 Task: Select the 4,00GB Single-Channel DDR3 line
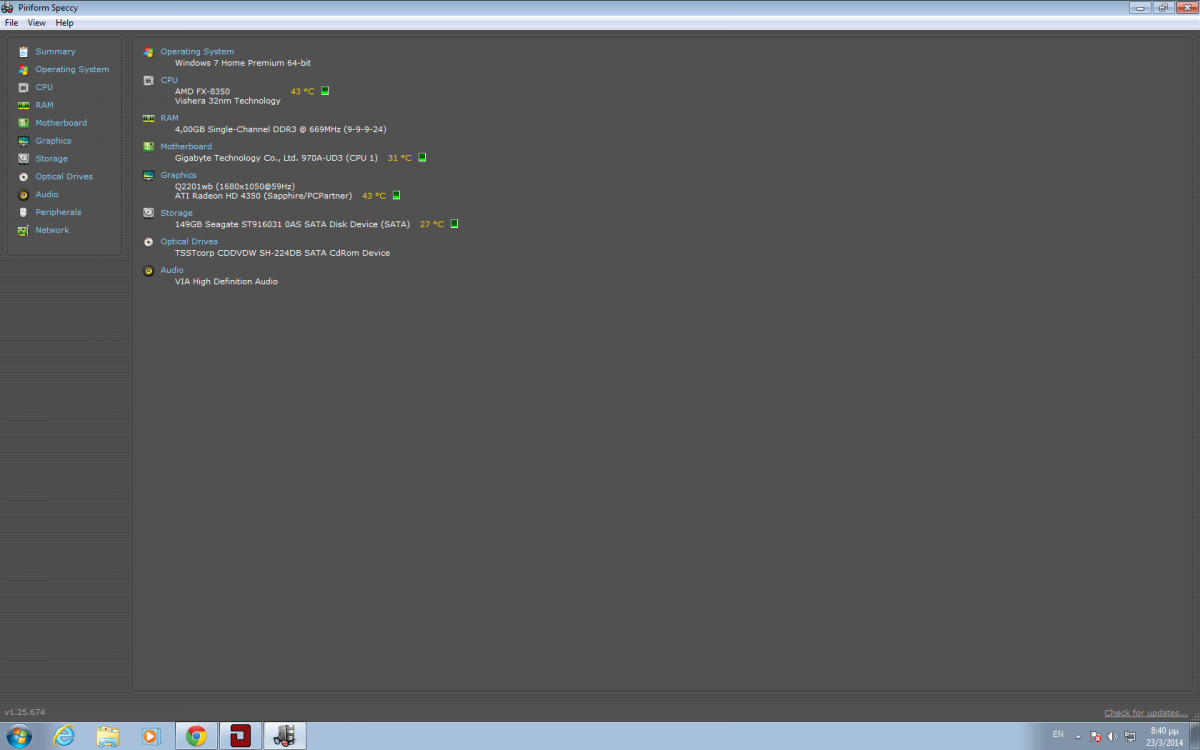pos(280,129)
